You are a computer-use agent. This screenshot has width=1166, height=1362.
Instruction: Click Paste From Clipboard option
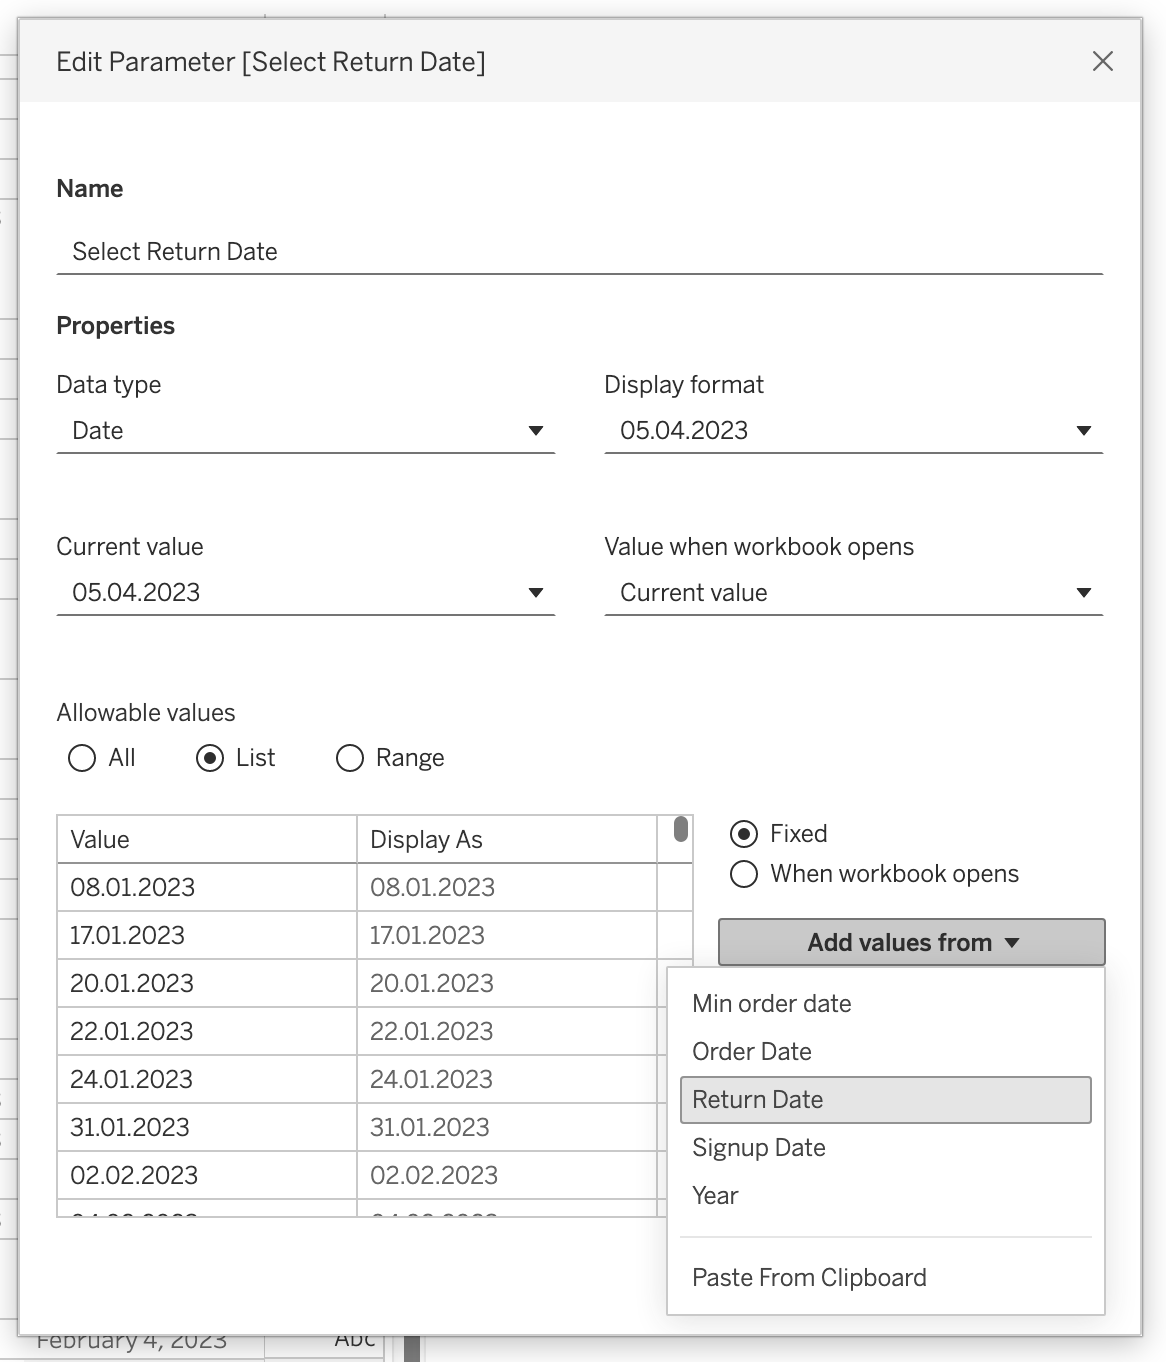tap(809, 1278)
